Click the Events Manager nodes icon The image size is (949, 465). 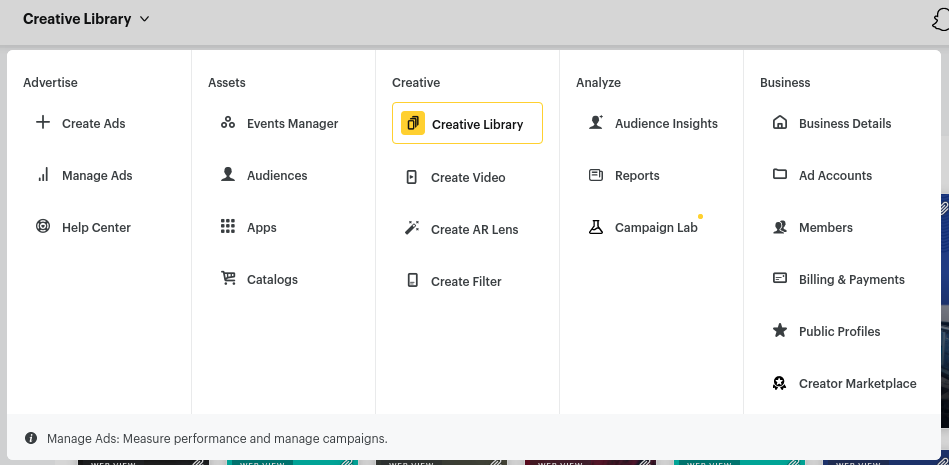click(x=228, y=122)
